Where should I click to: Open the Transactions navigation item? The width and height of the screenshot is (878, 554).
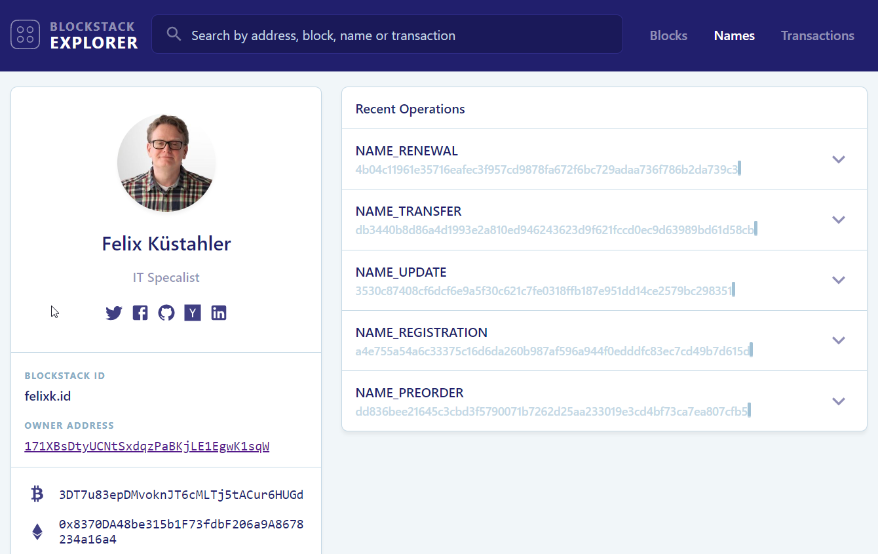click(817, 35)
